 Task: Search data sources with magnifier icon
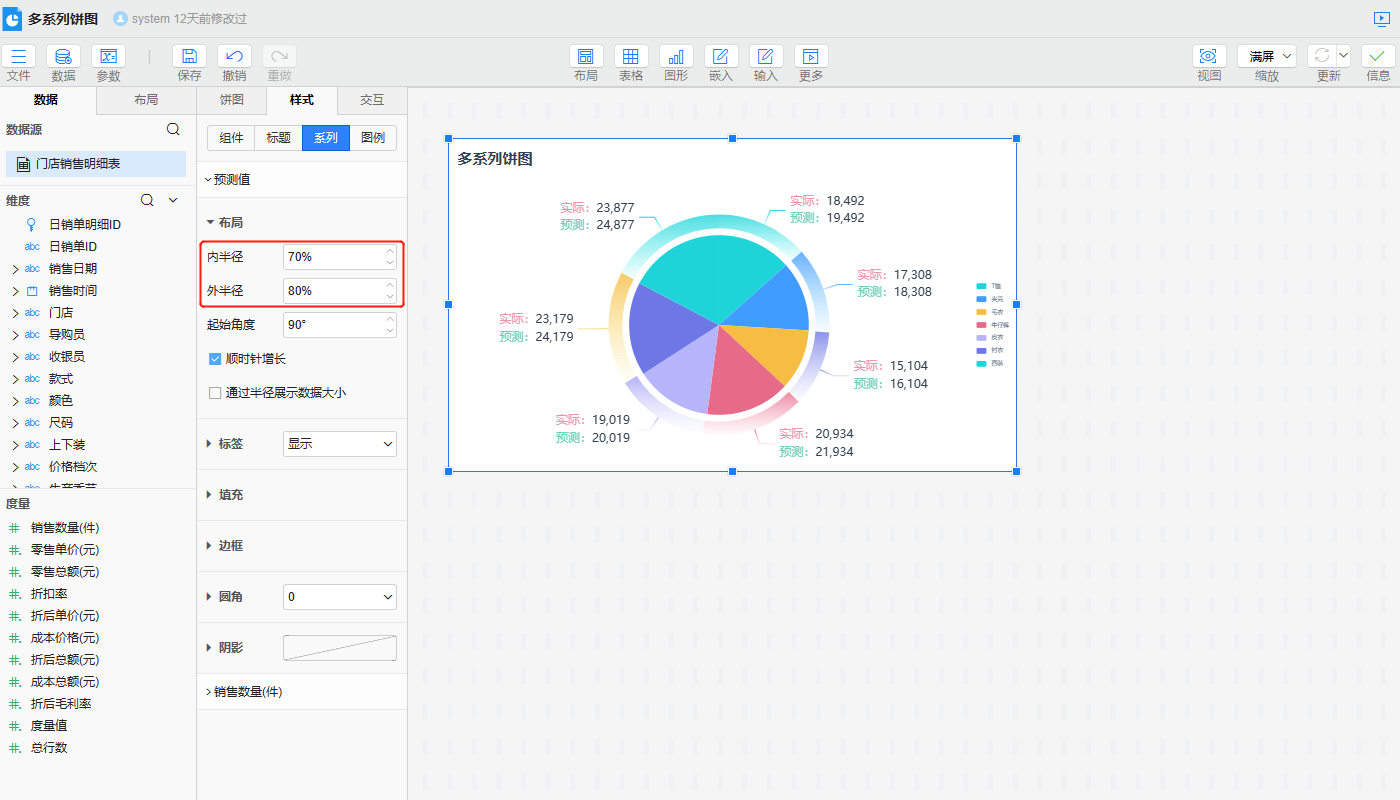click(173, 129)
